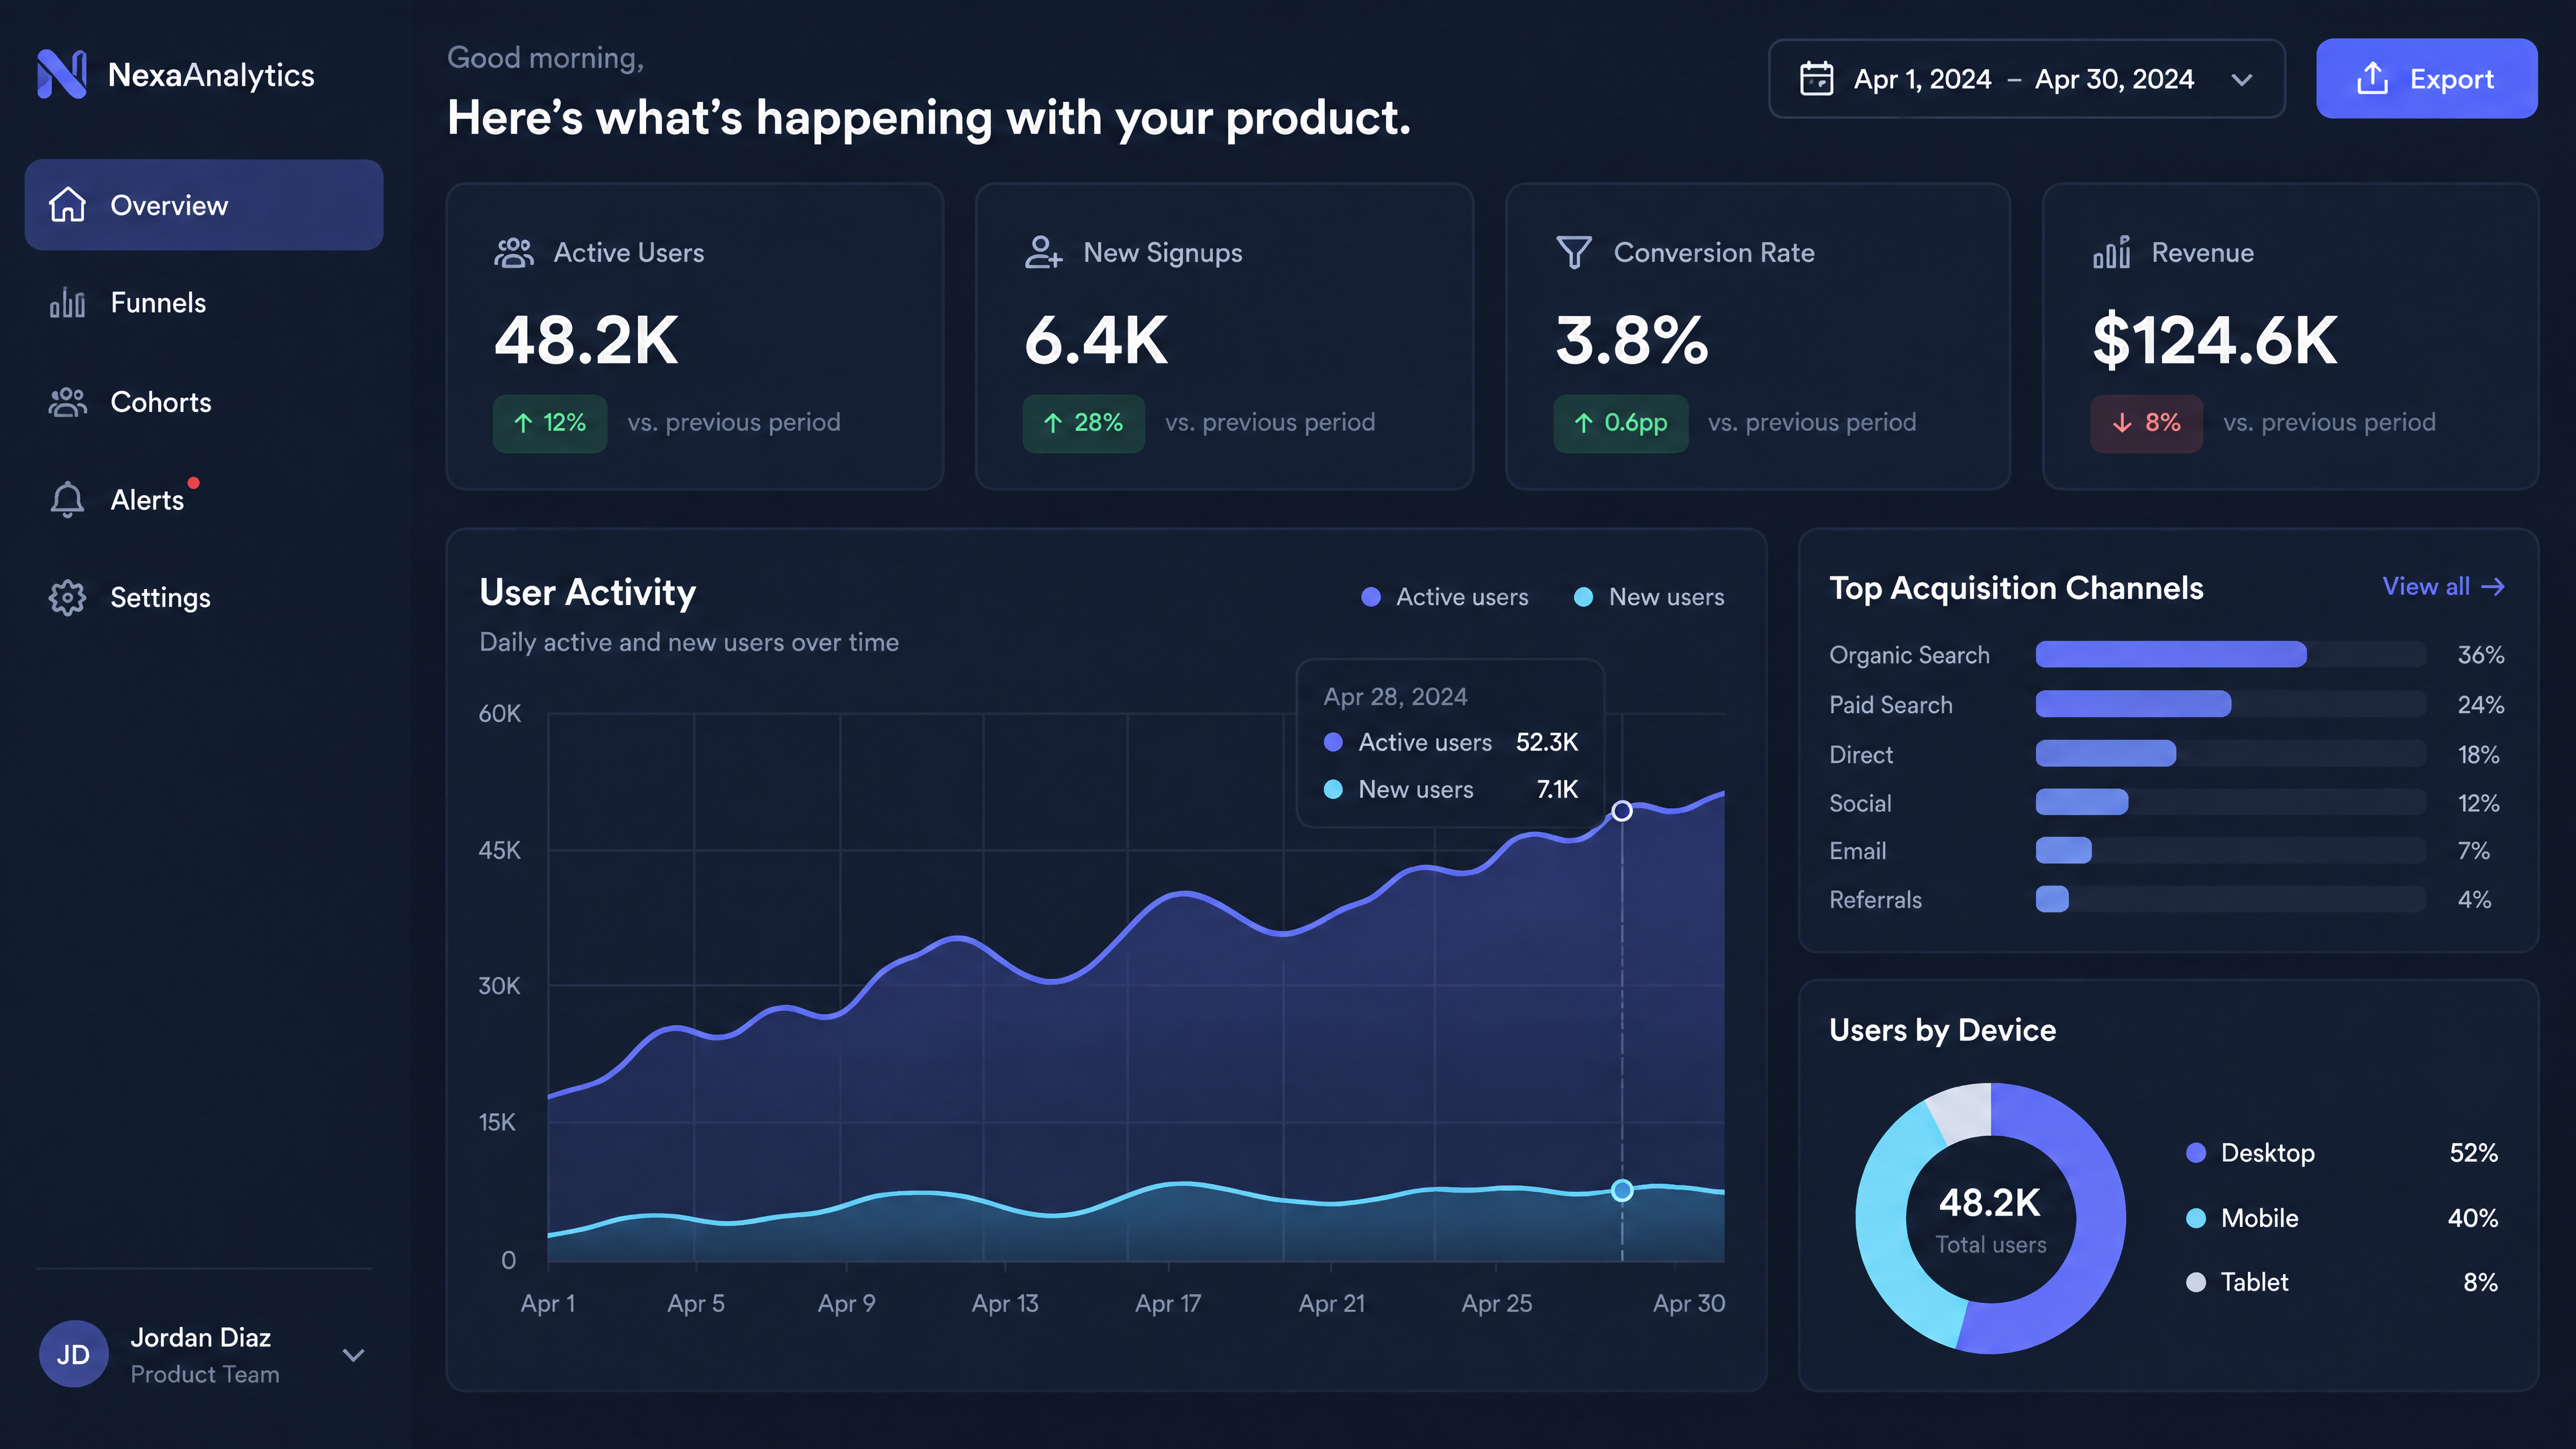Open the Overview menu item
Screen dimensions: 2576x1449
204,205
